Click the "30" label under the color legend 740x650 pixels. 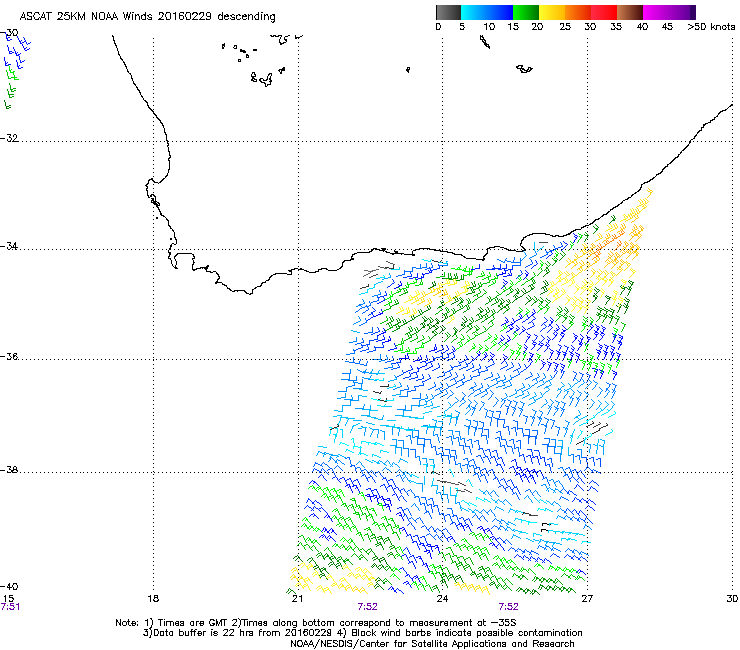pyautogui.click(x=590, y=27)
